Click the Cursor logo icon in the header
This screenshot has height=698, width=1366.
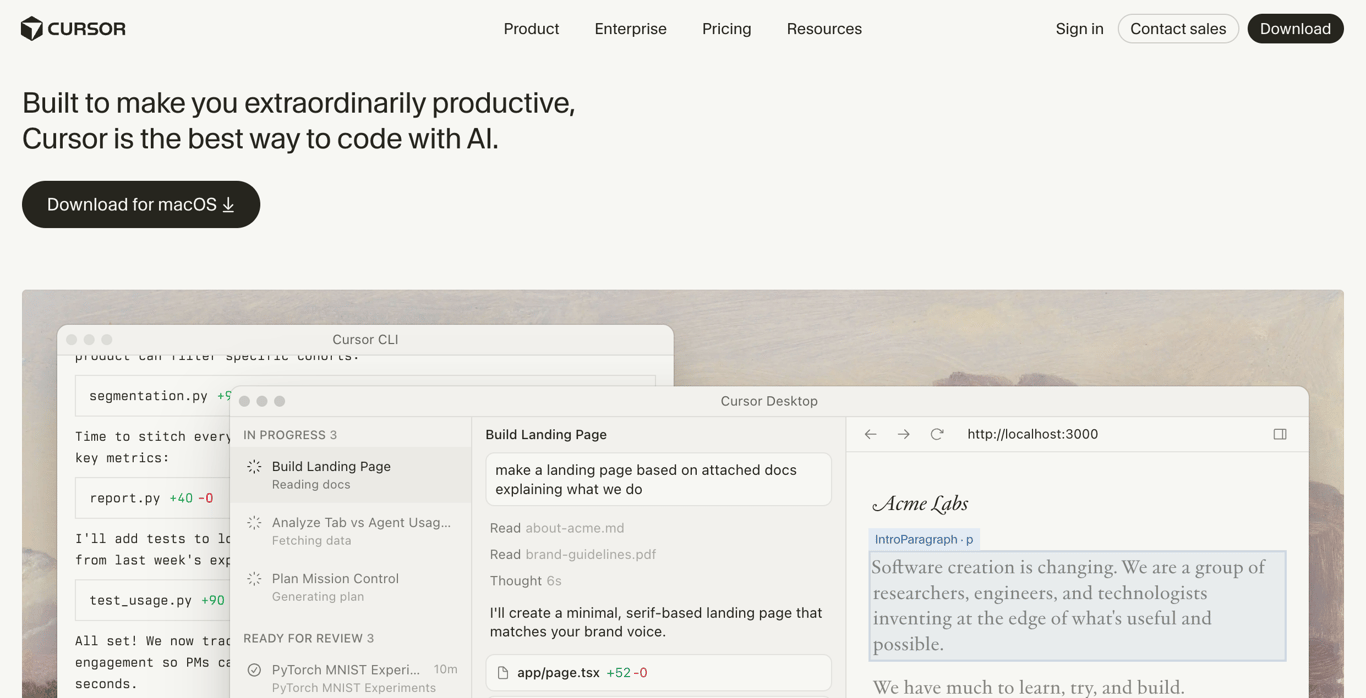31,28
